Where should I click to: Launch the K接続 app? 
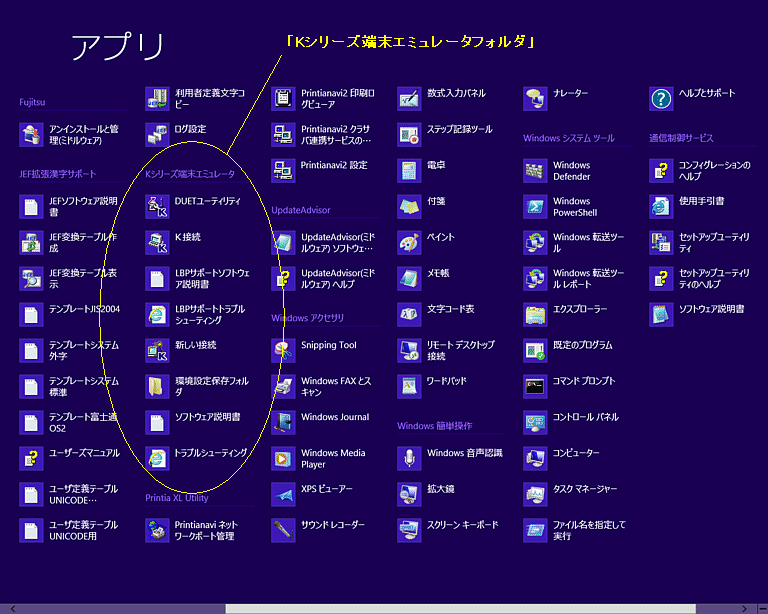(x=157, y=242)
